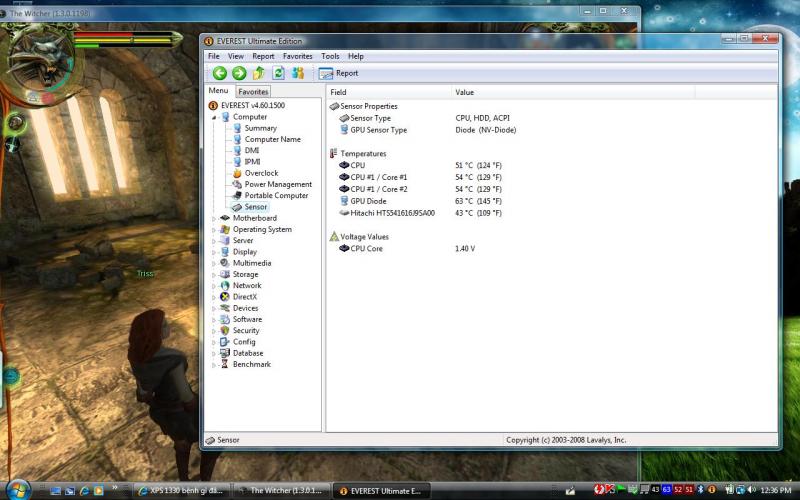Screen dimensions: 800x500
Task: Click the green Back arrow toolbar icon
Action: [219, 73]
